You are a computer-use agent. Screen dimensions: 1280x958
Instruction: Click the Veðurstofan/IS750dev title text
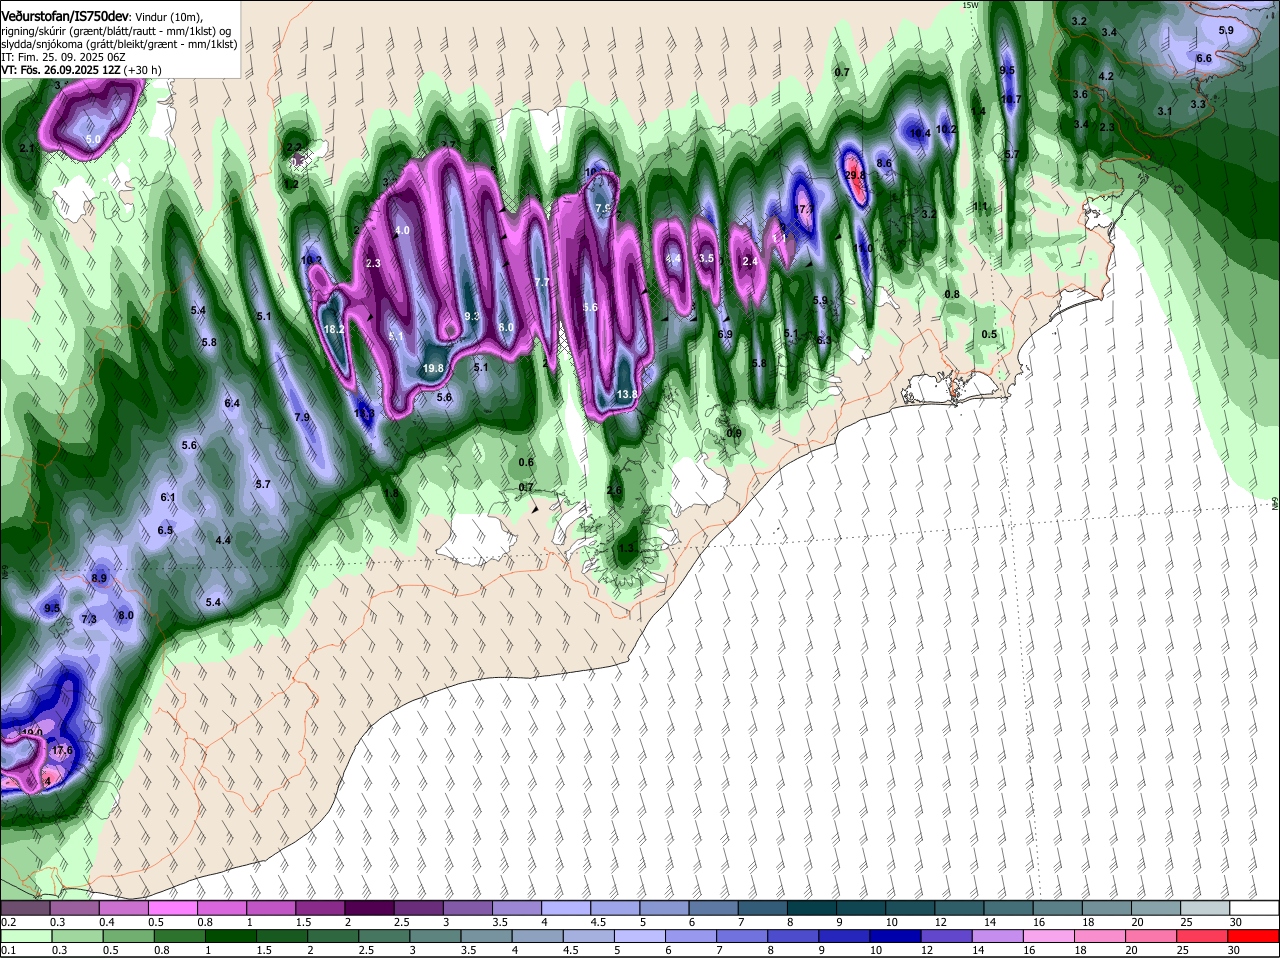[63, 17]
